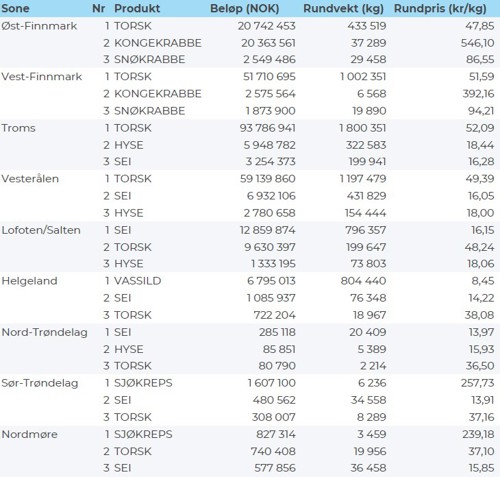Select the Nord-Trøndelag zone cell

44,332
